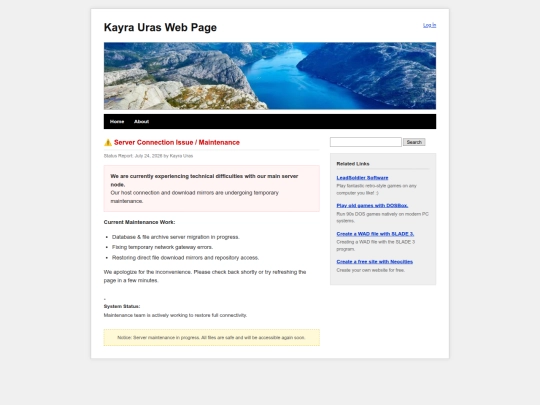Open the Home menu item
Screen dimensions: 540x405
click(117, 122)
